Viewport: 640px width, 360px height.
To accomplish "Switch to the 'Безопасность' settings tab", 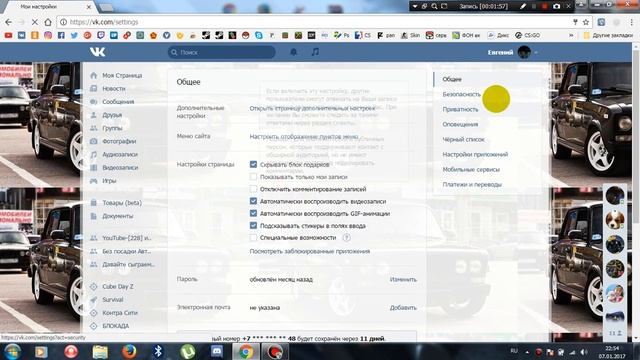I will pos(462,94).
